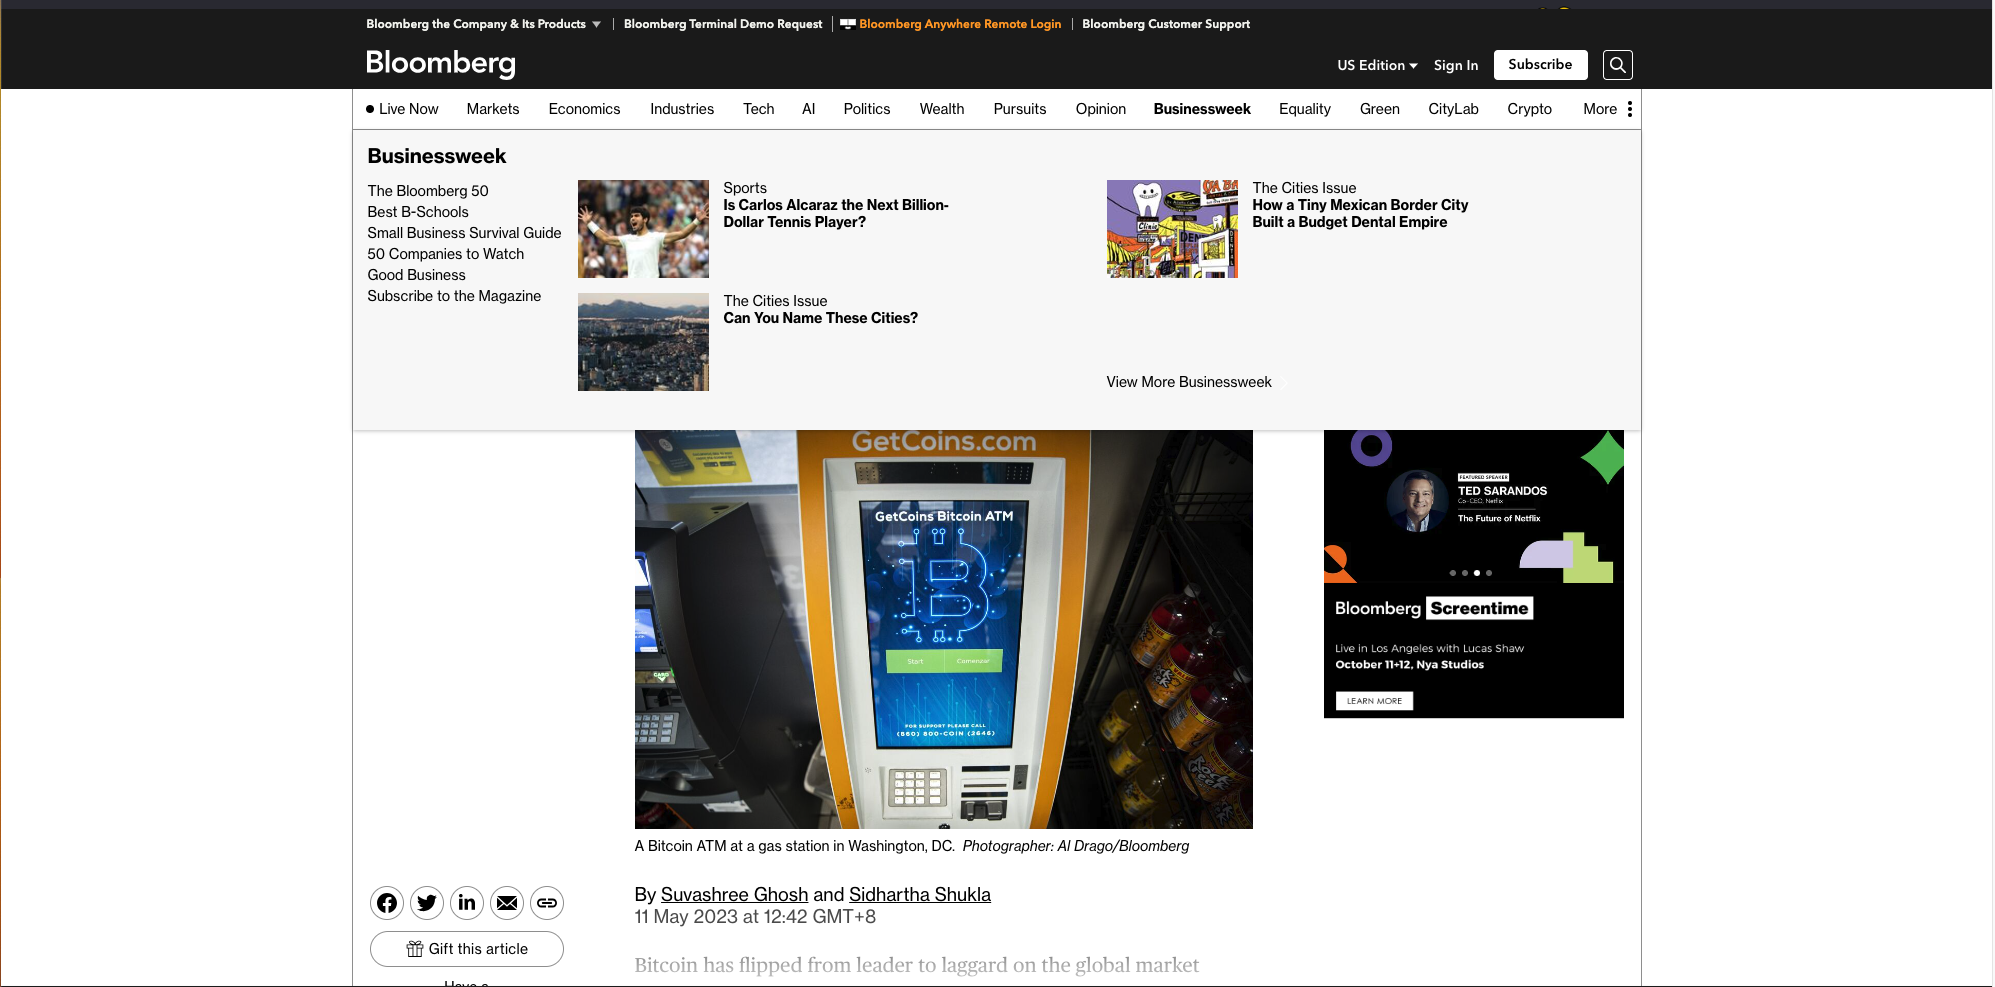The image size is (1995, 987).
Task: Open Can You Name These Cities article
Action: click(x=820, y=318)
